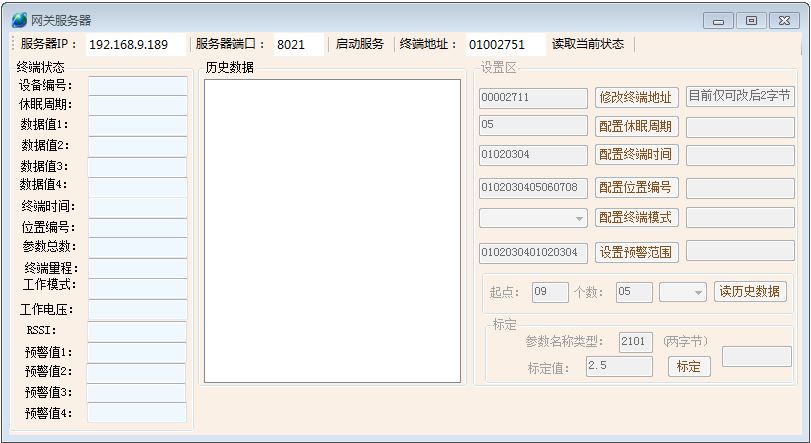This screenshot has width=811, height=443.
Task: Click the 修改终端地址 button
Action: (x=636, y=97)
